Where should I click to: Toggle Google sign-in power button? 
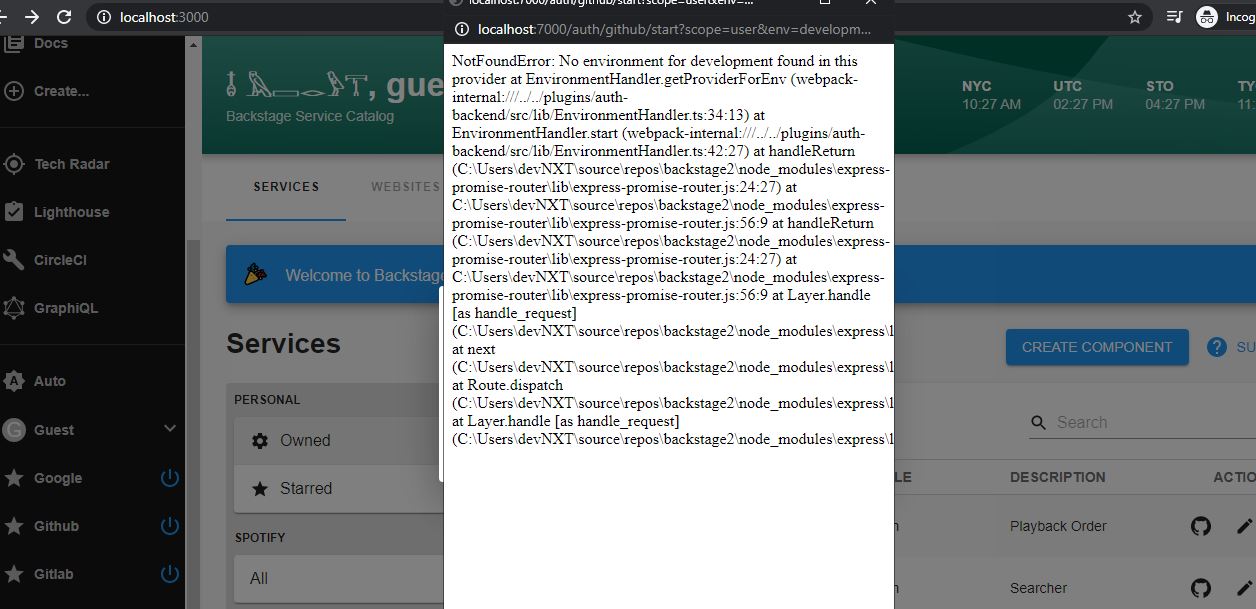(170, 478)
